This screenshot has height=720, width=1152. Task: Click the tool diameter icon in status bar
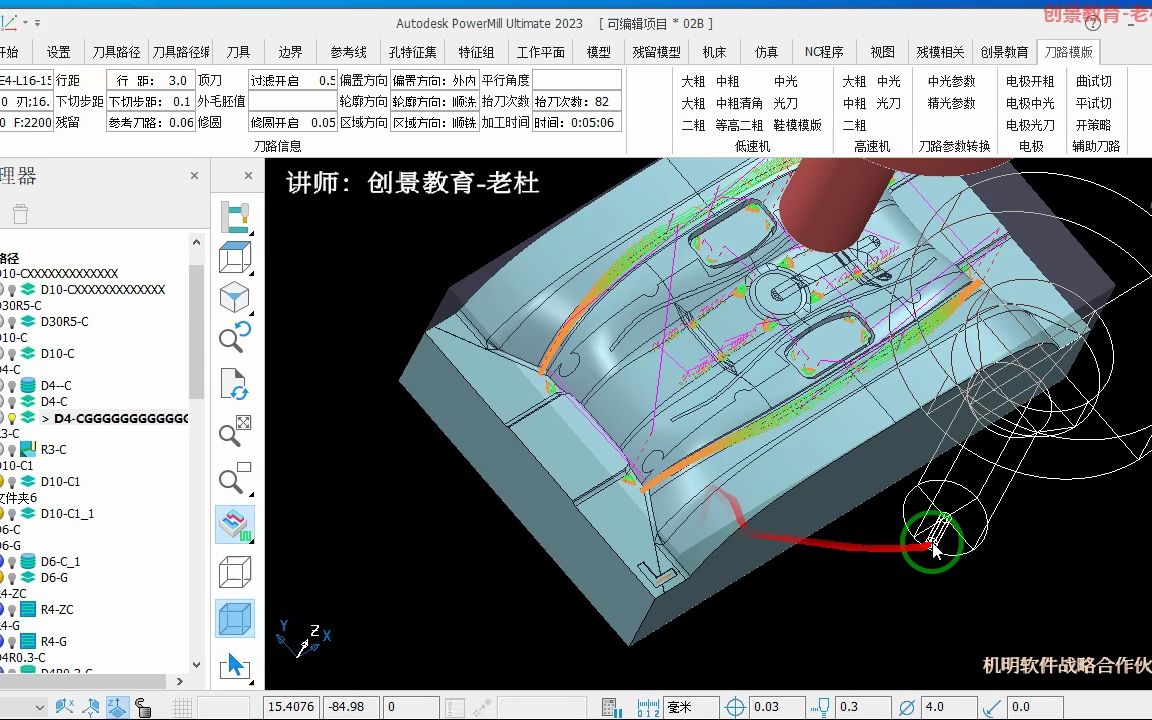[x=907, y=707]
